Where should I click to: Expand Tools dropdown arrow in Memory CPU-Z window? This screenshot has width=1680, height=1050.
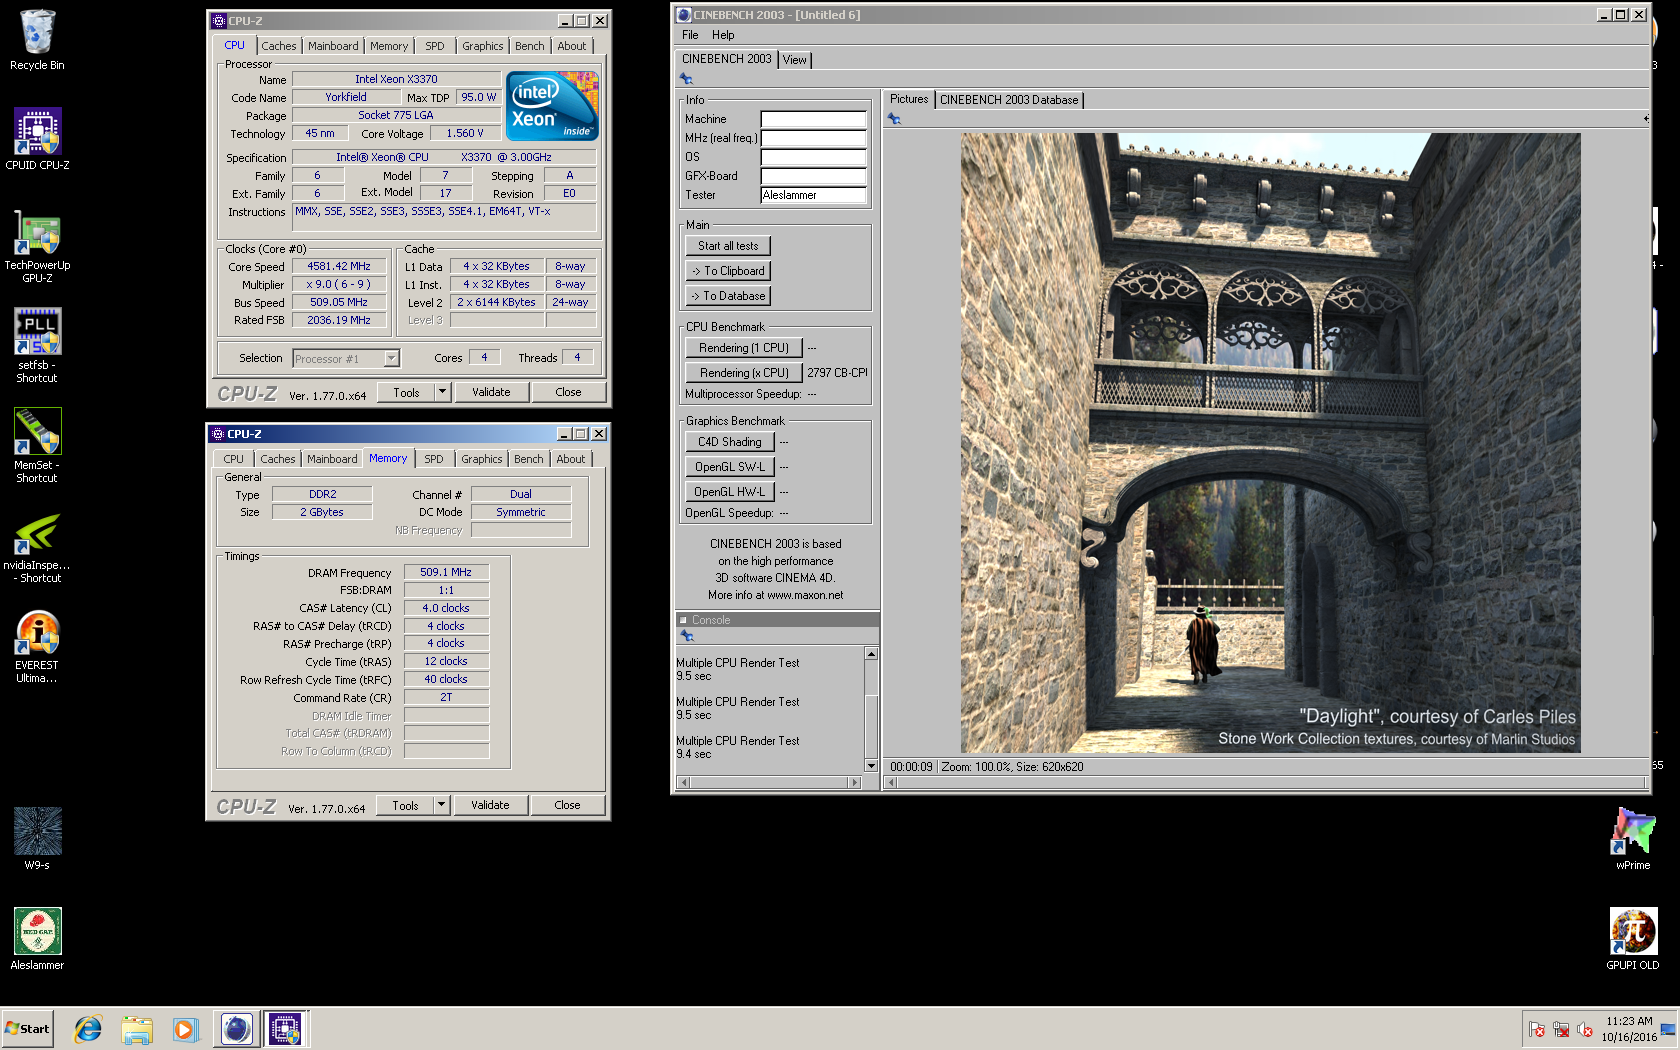[441, 805]
